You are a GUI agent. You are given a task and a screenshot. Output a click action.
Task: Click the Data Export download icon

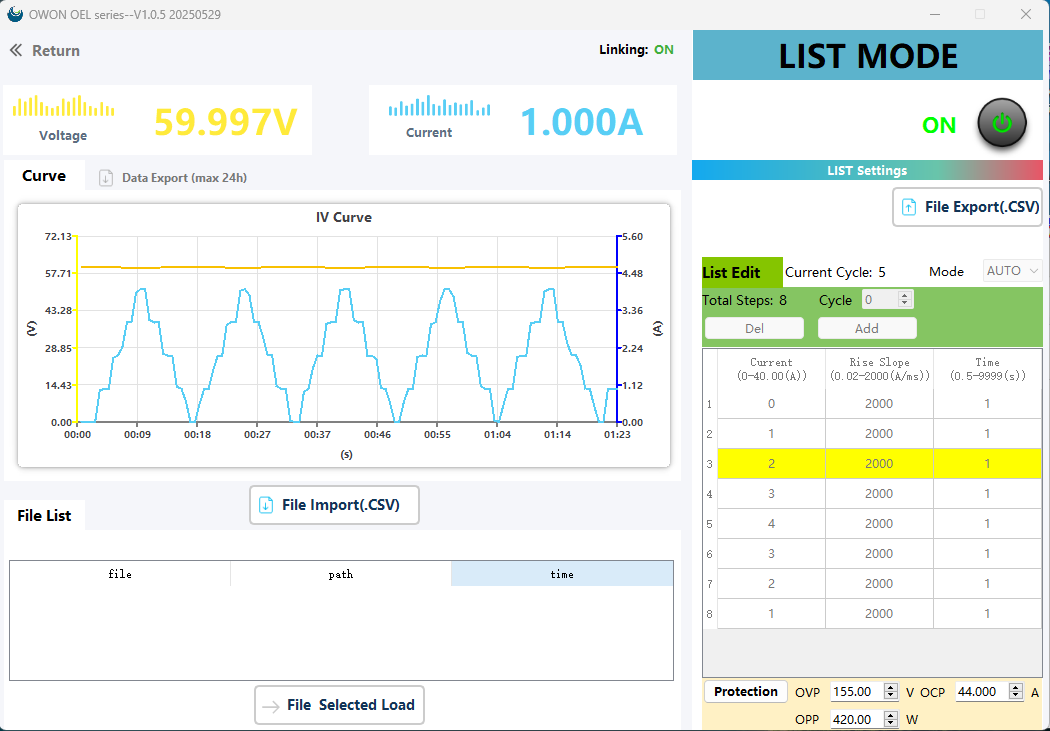[106, 178]
